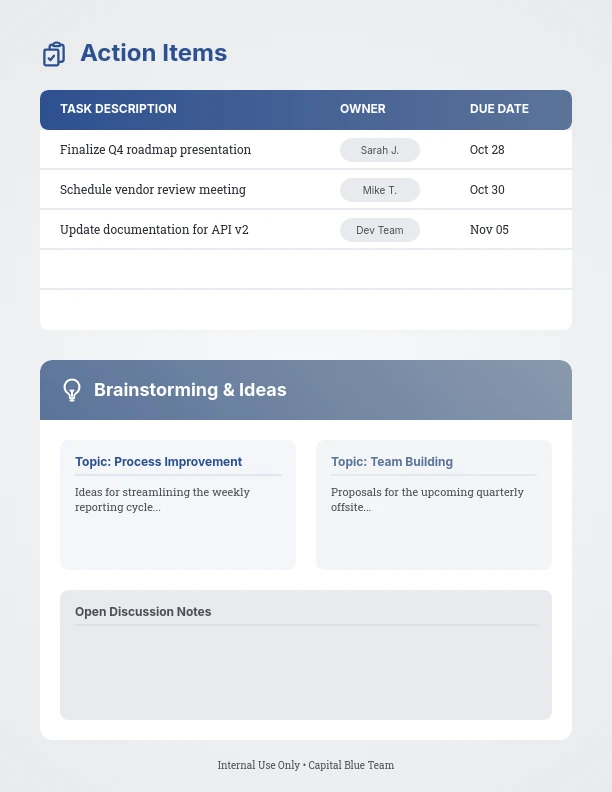
Task: Select the Sarah J. owner badge
Action: point(380,150)
